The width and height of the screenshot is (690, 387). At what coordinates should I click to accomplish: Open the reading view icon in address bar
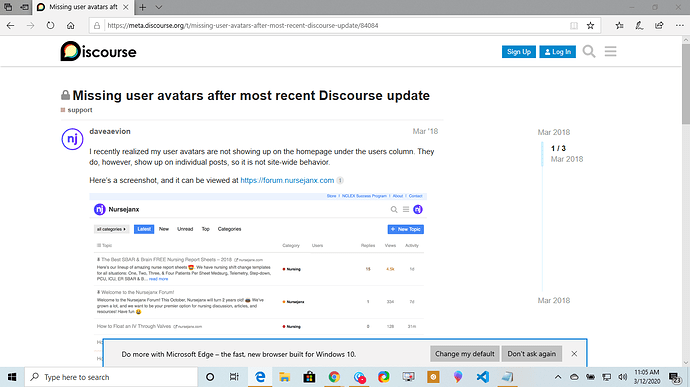click(x=574, y=26)
